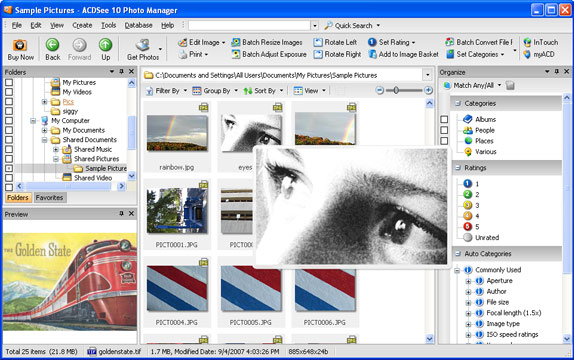Image resolution: width=574 pixels, height=360 pixels.
Task: Select the PICT0004.JPG thumbnail
Action: [177, 289]
